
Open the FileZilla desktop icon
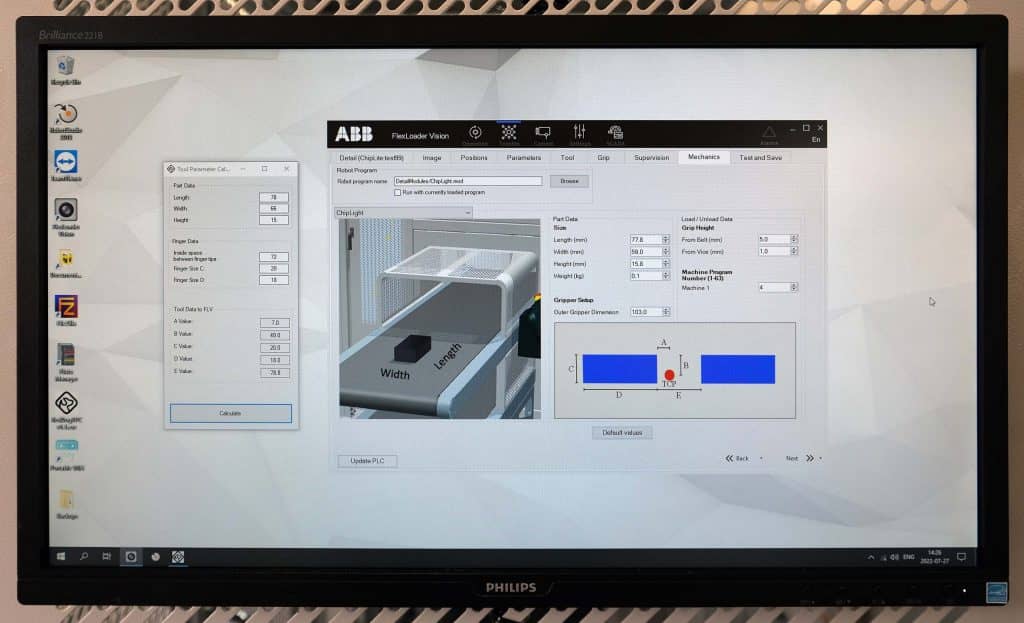[66, 308]
